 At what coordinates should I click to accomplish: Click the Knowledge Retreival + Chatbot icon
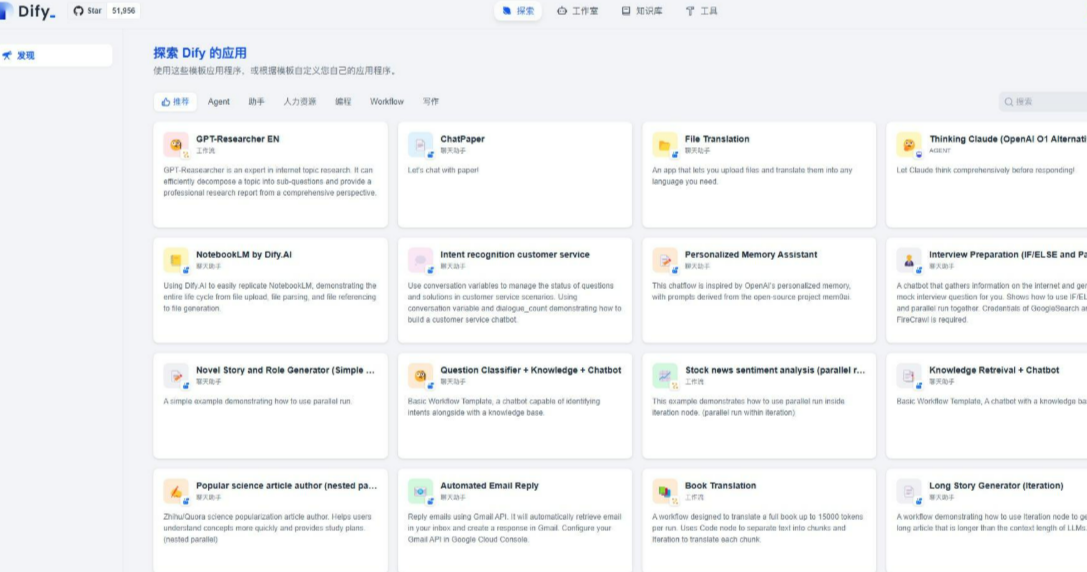coord(909,376)
